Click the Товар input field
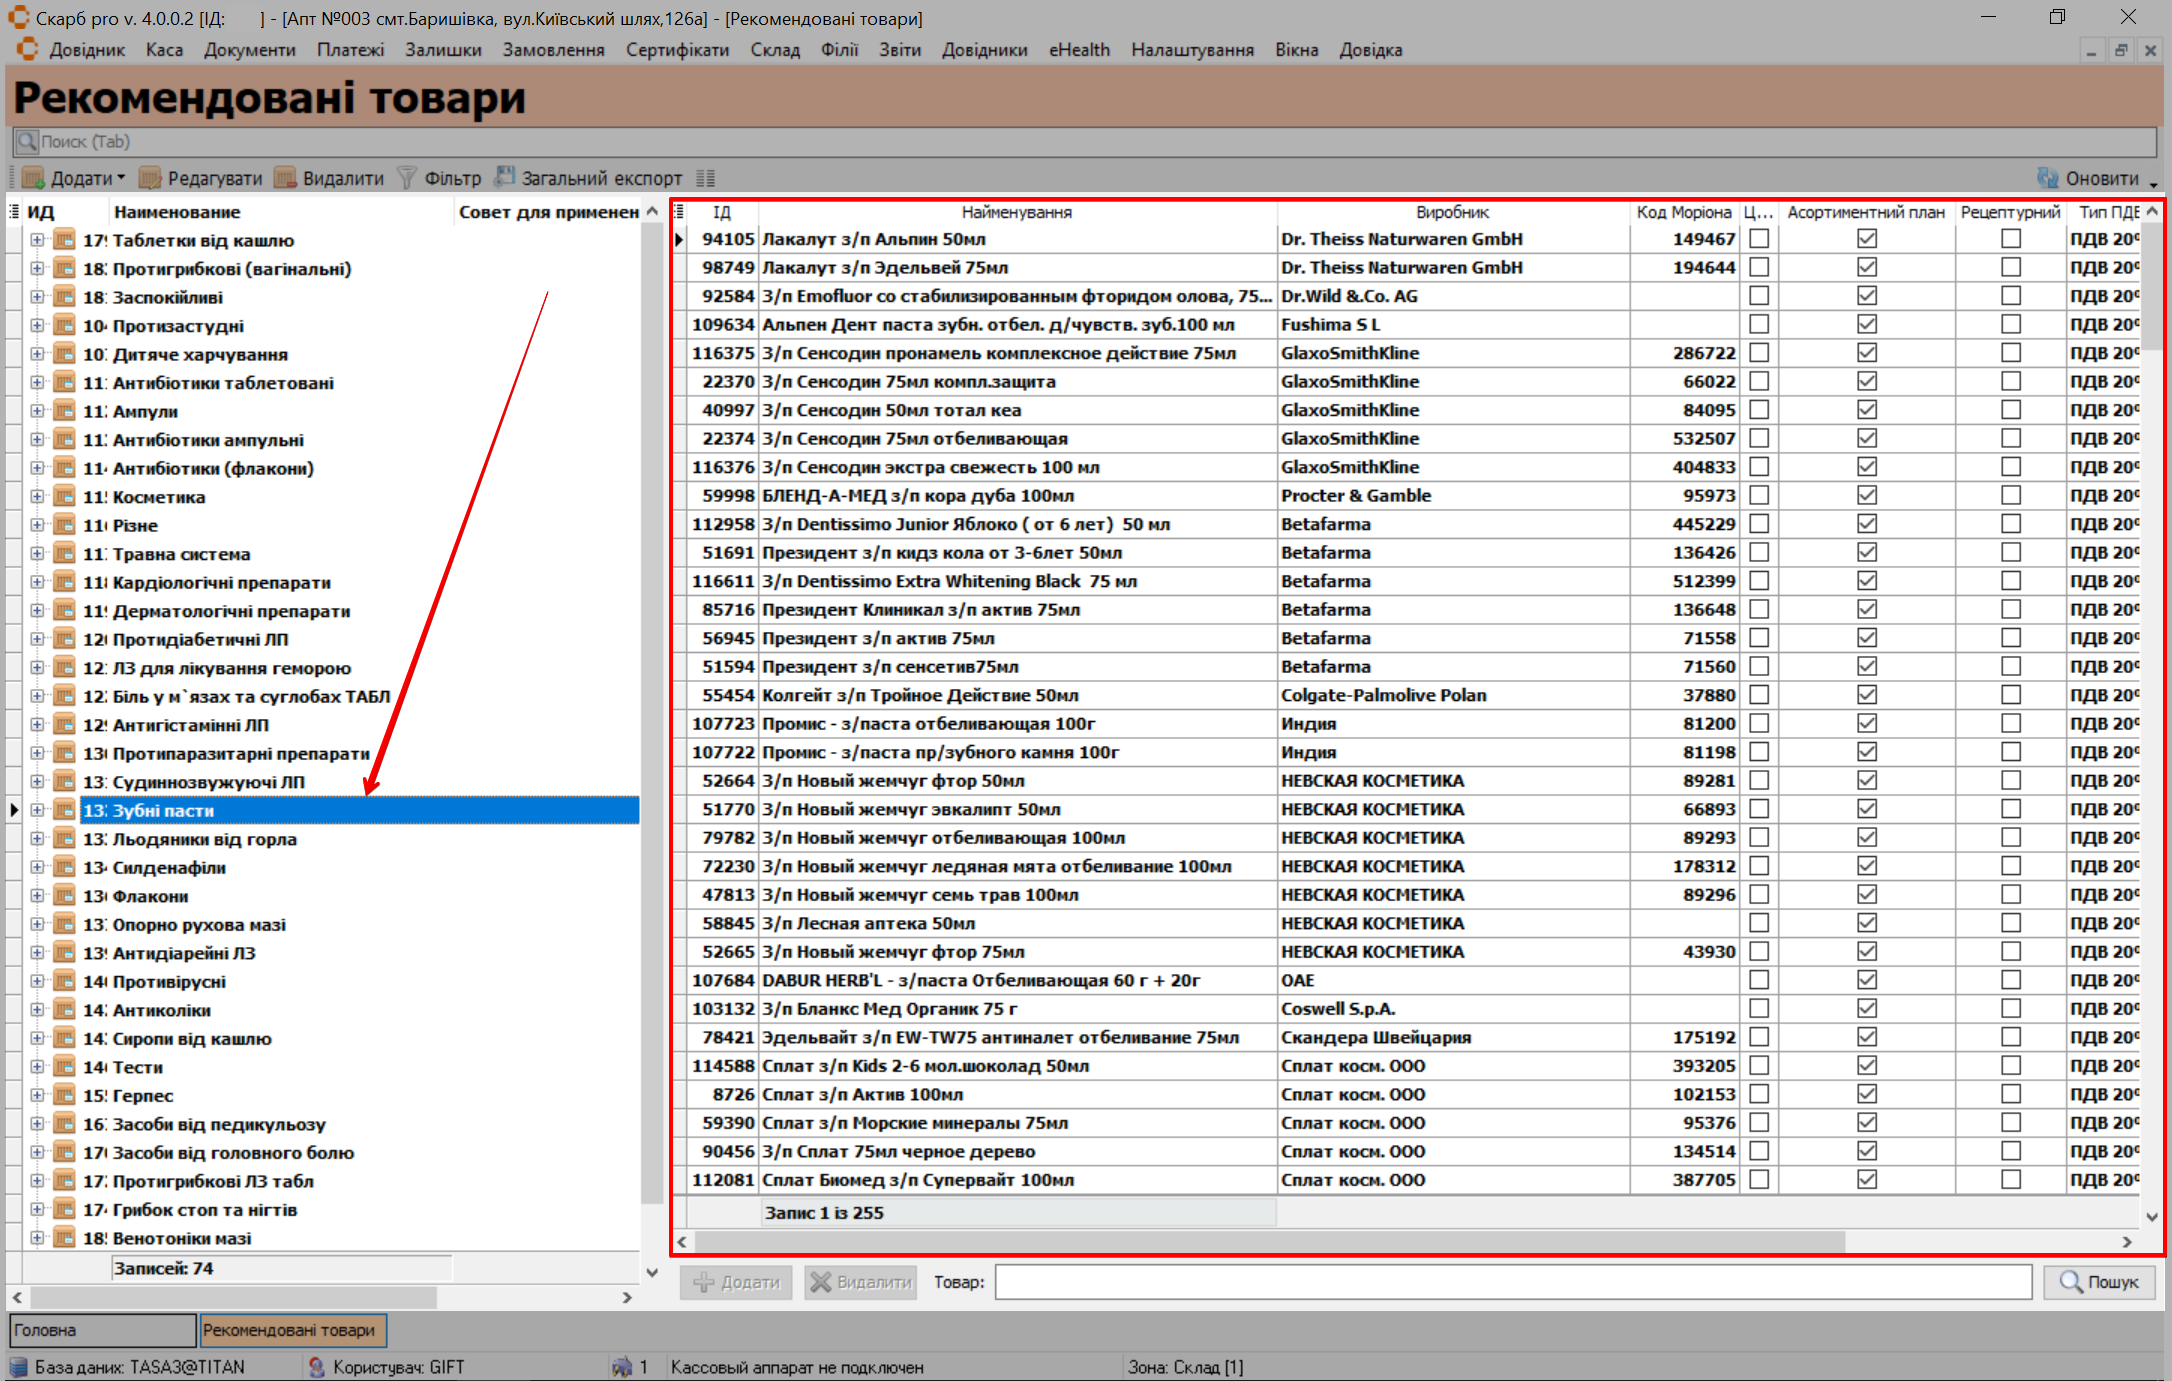The width and height of the screenshot is (2172, 1381). point(1512,1282)
